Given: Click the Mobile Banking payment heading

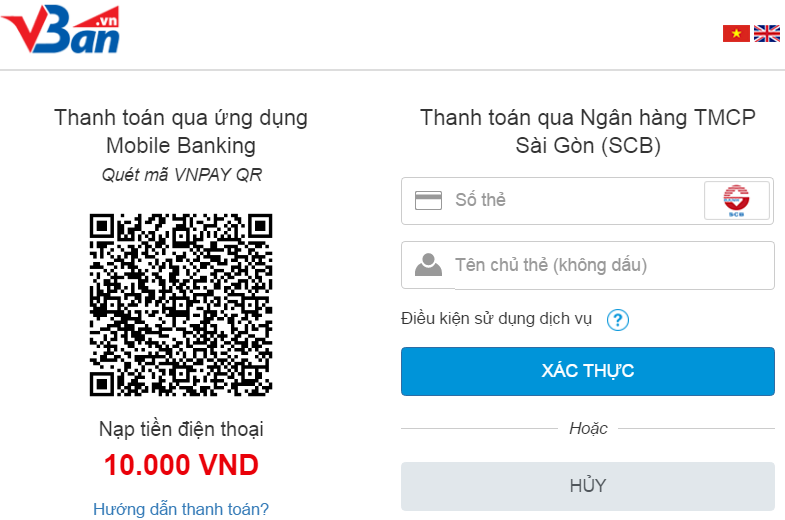Looking at the screenshot, I should (x=181, y=131).
